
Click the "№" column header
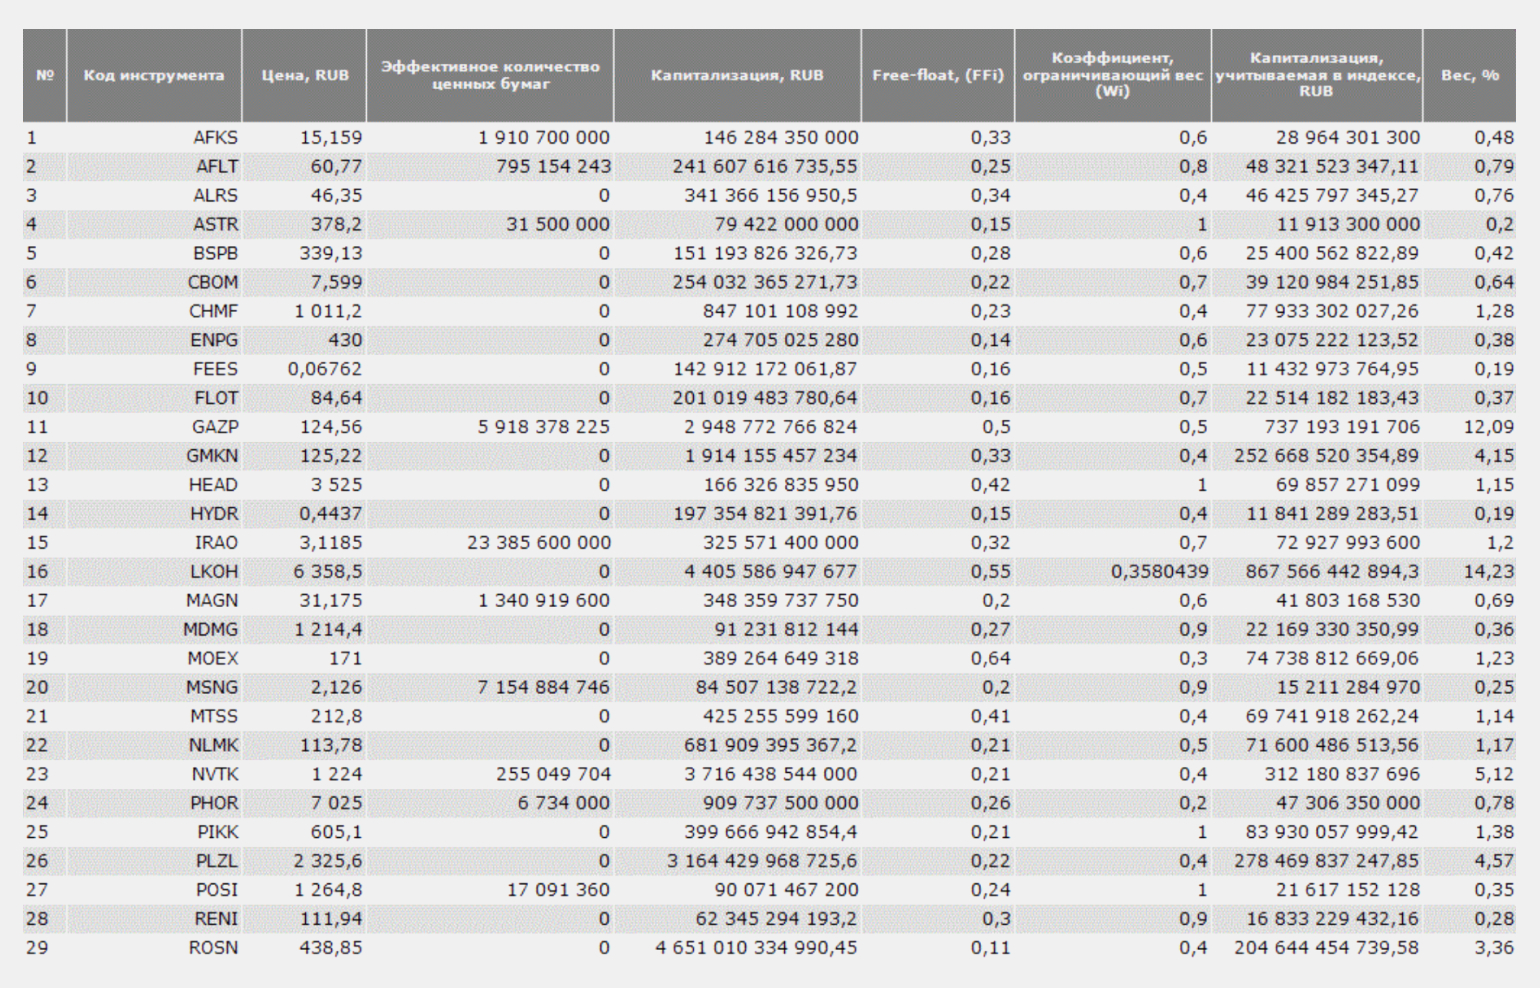45,76
